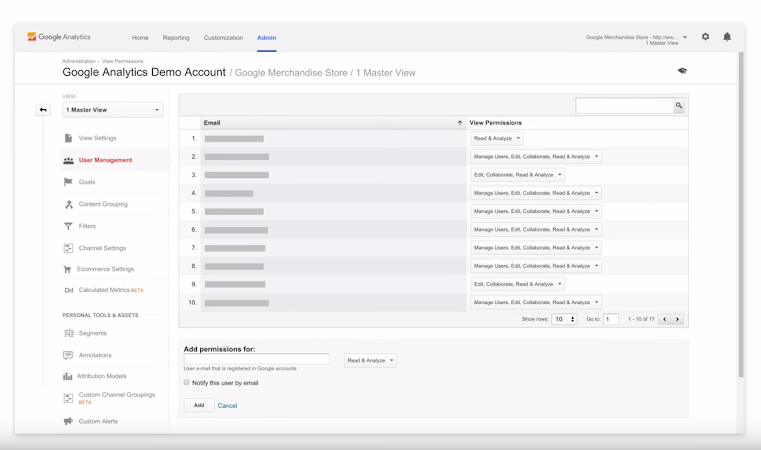Open Content Grouping in the sidebar
Image resolution: width=761 pixels, height=450 pixels.
103,204
